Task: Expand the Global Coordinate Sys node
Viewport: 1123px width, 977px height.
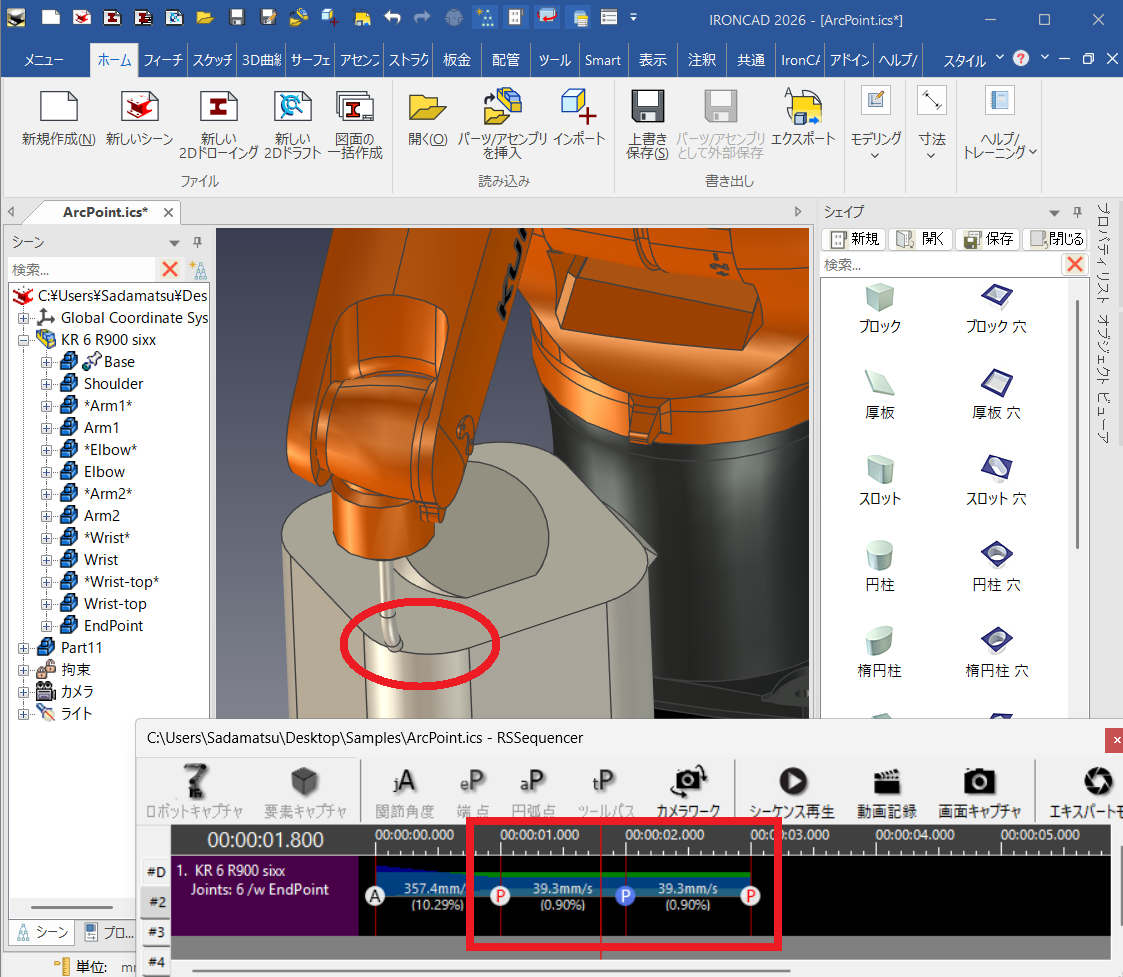Action: tap(24, 318)
